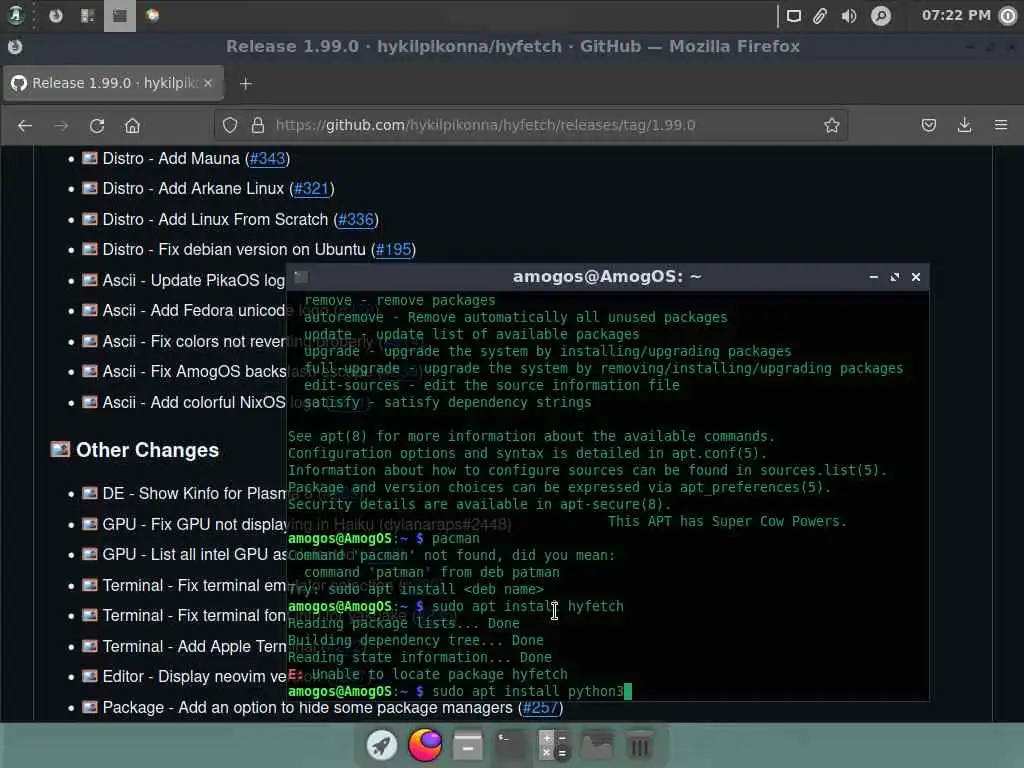The height and width of the screenshot is (768, 1024).
Task: Click the terminal title amogos@AmogOS: ~
Action: 607,277
